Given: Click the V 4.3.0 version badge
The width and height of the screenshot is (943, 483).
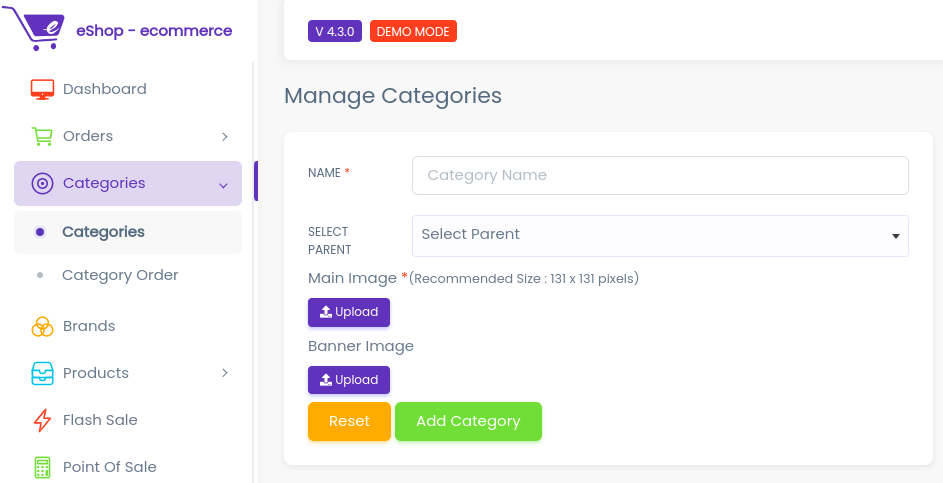Looking at the screenshot, I should point(334,31).
